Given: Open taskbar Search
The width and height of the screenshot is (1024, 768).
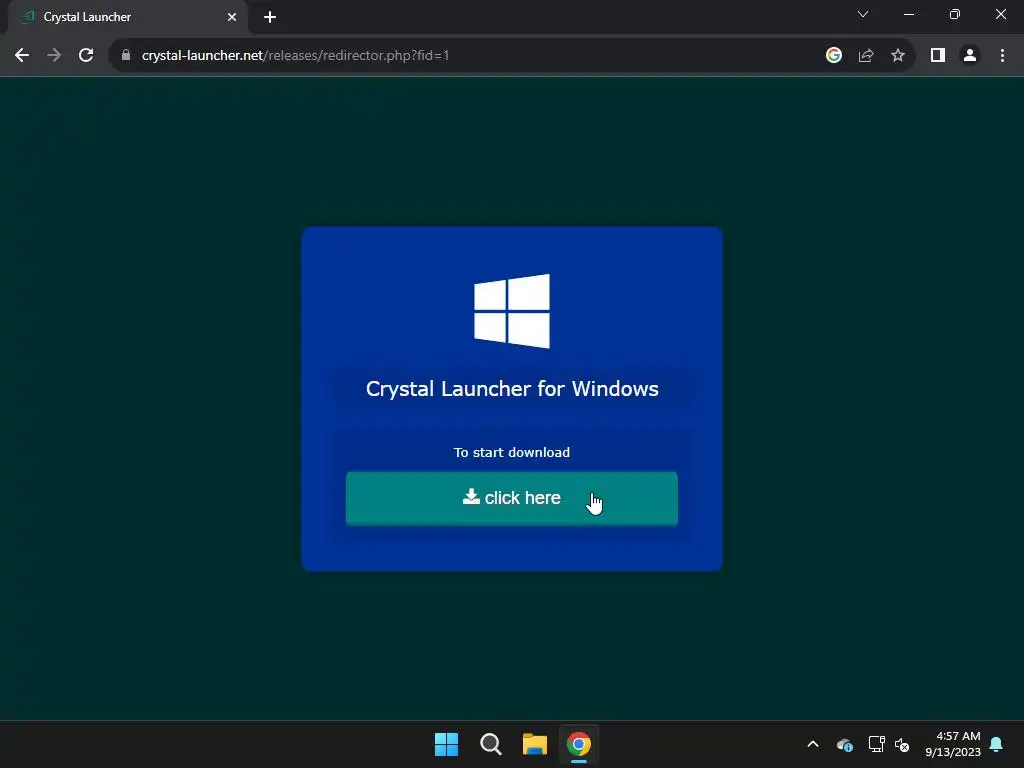Looking at the screenshot, I should click(490, 744).
